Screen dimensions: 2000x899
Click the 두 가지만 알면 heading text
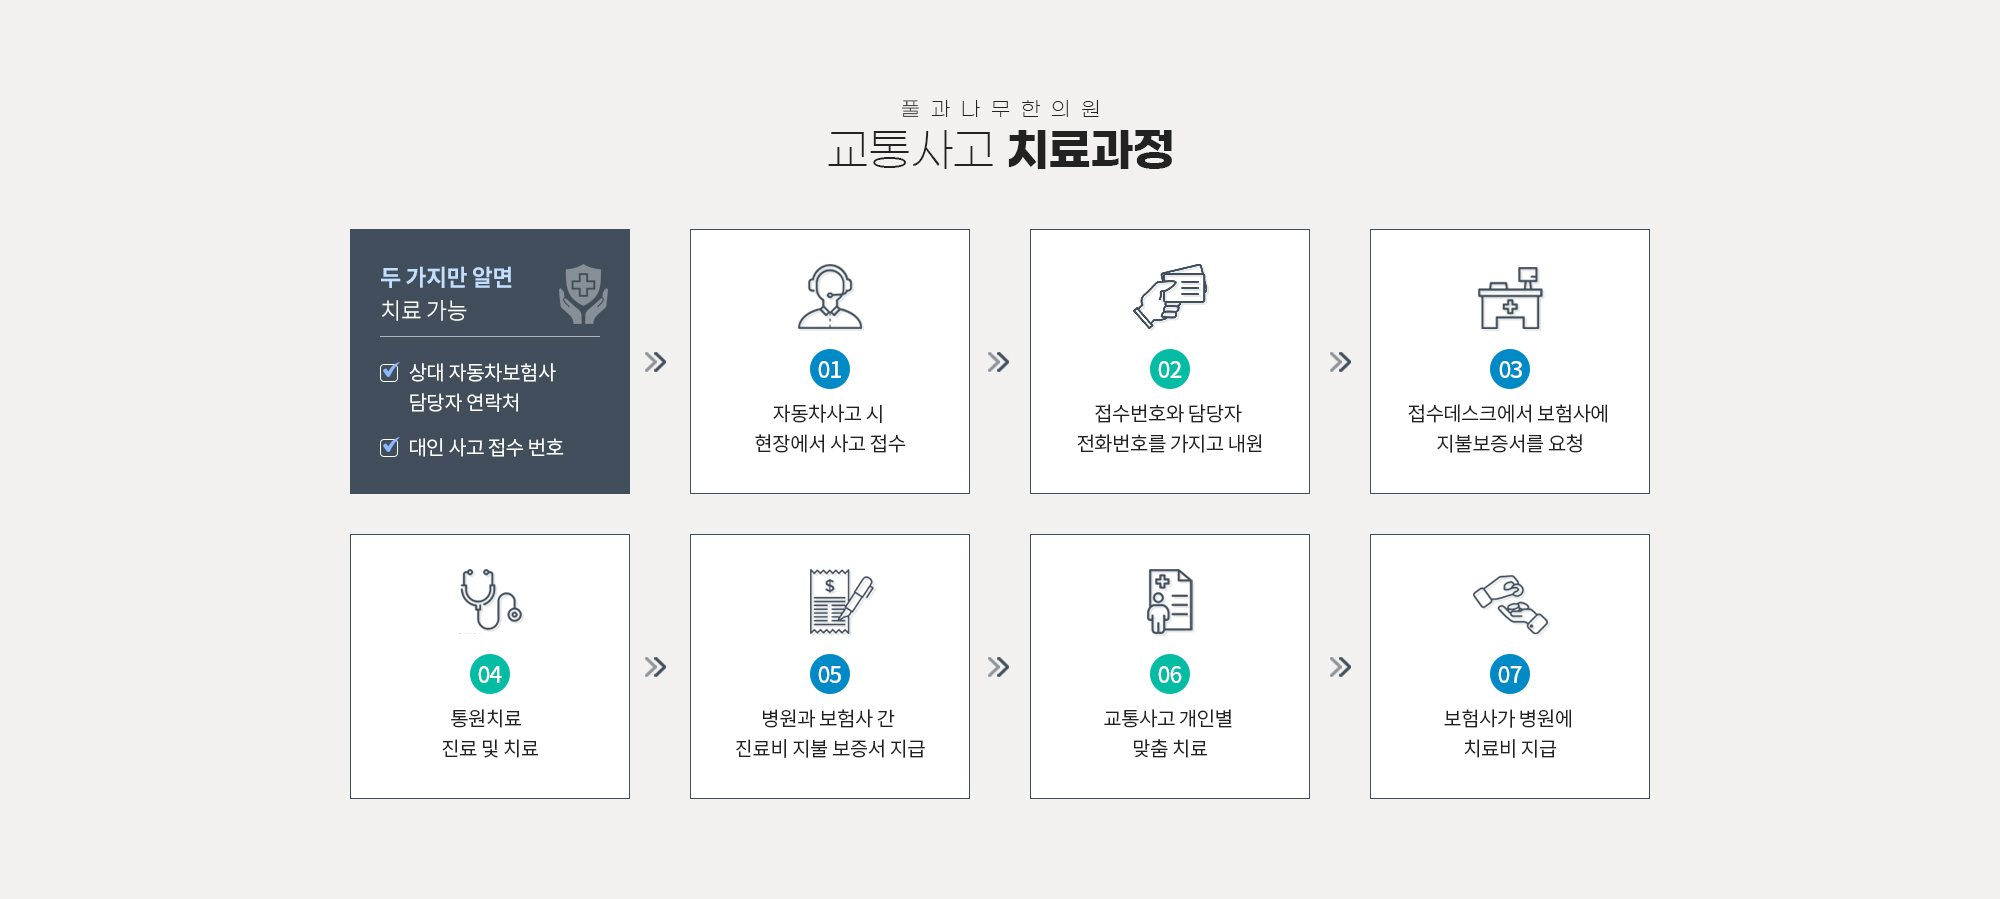coord(446,277)
